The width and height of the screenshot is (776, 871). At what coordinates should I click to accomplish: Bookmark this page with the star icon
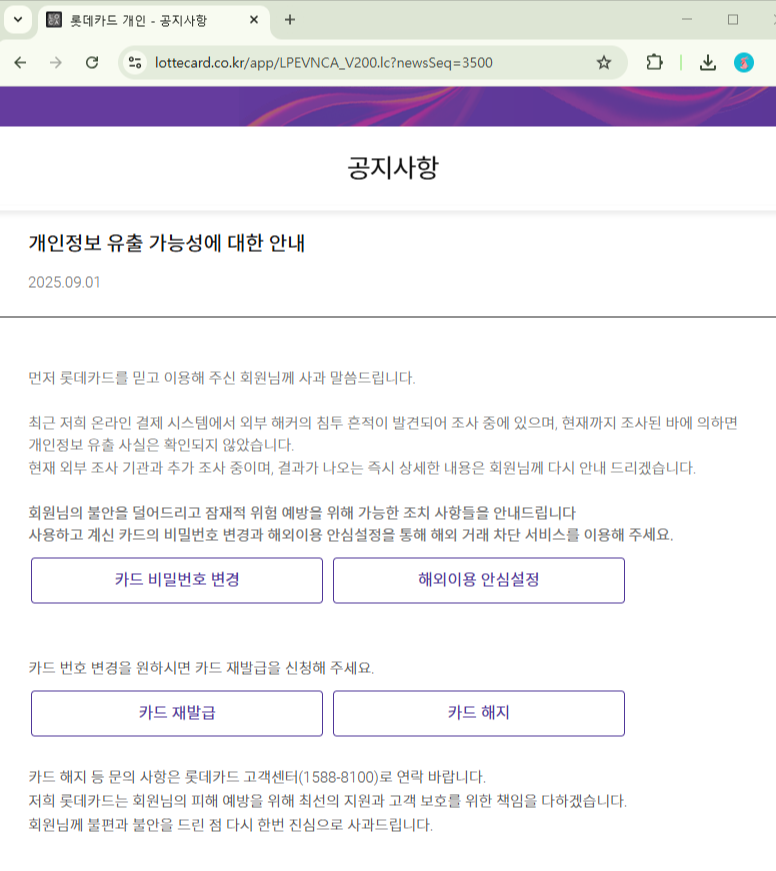tap(604, 63)
